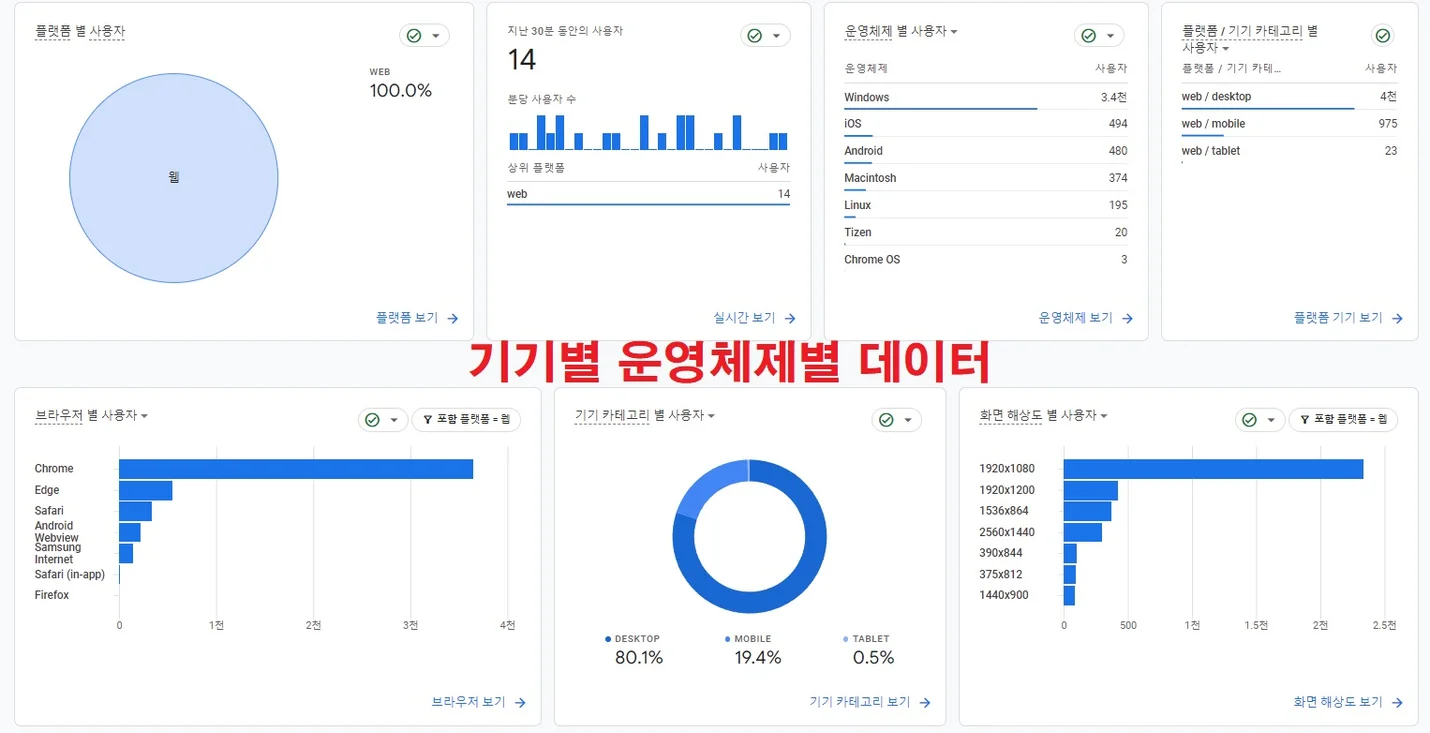
Task: Click the 1920x1200 resolution label
Action: pyautogui.click(x=1007, y=490)
